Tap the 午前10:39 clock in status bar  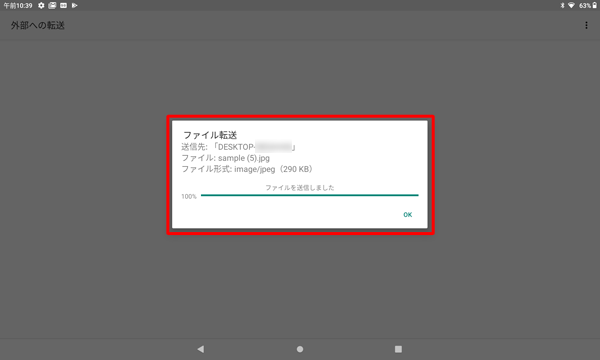[18, 5]
